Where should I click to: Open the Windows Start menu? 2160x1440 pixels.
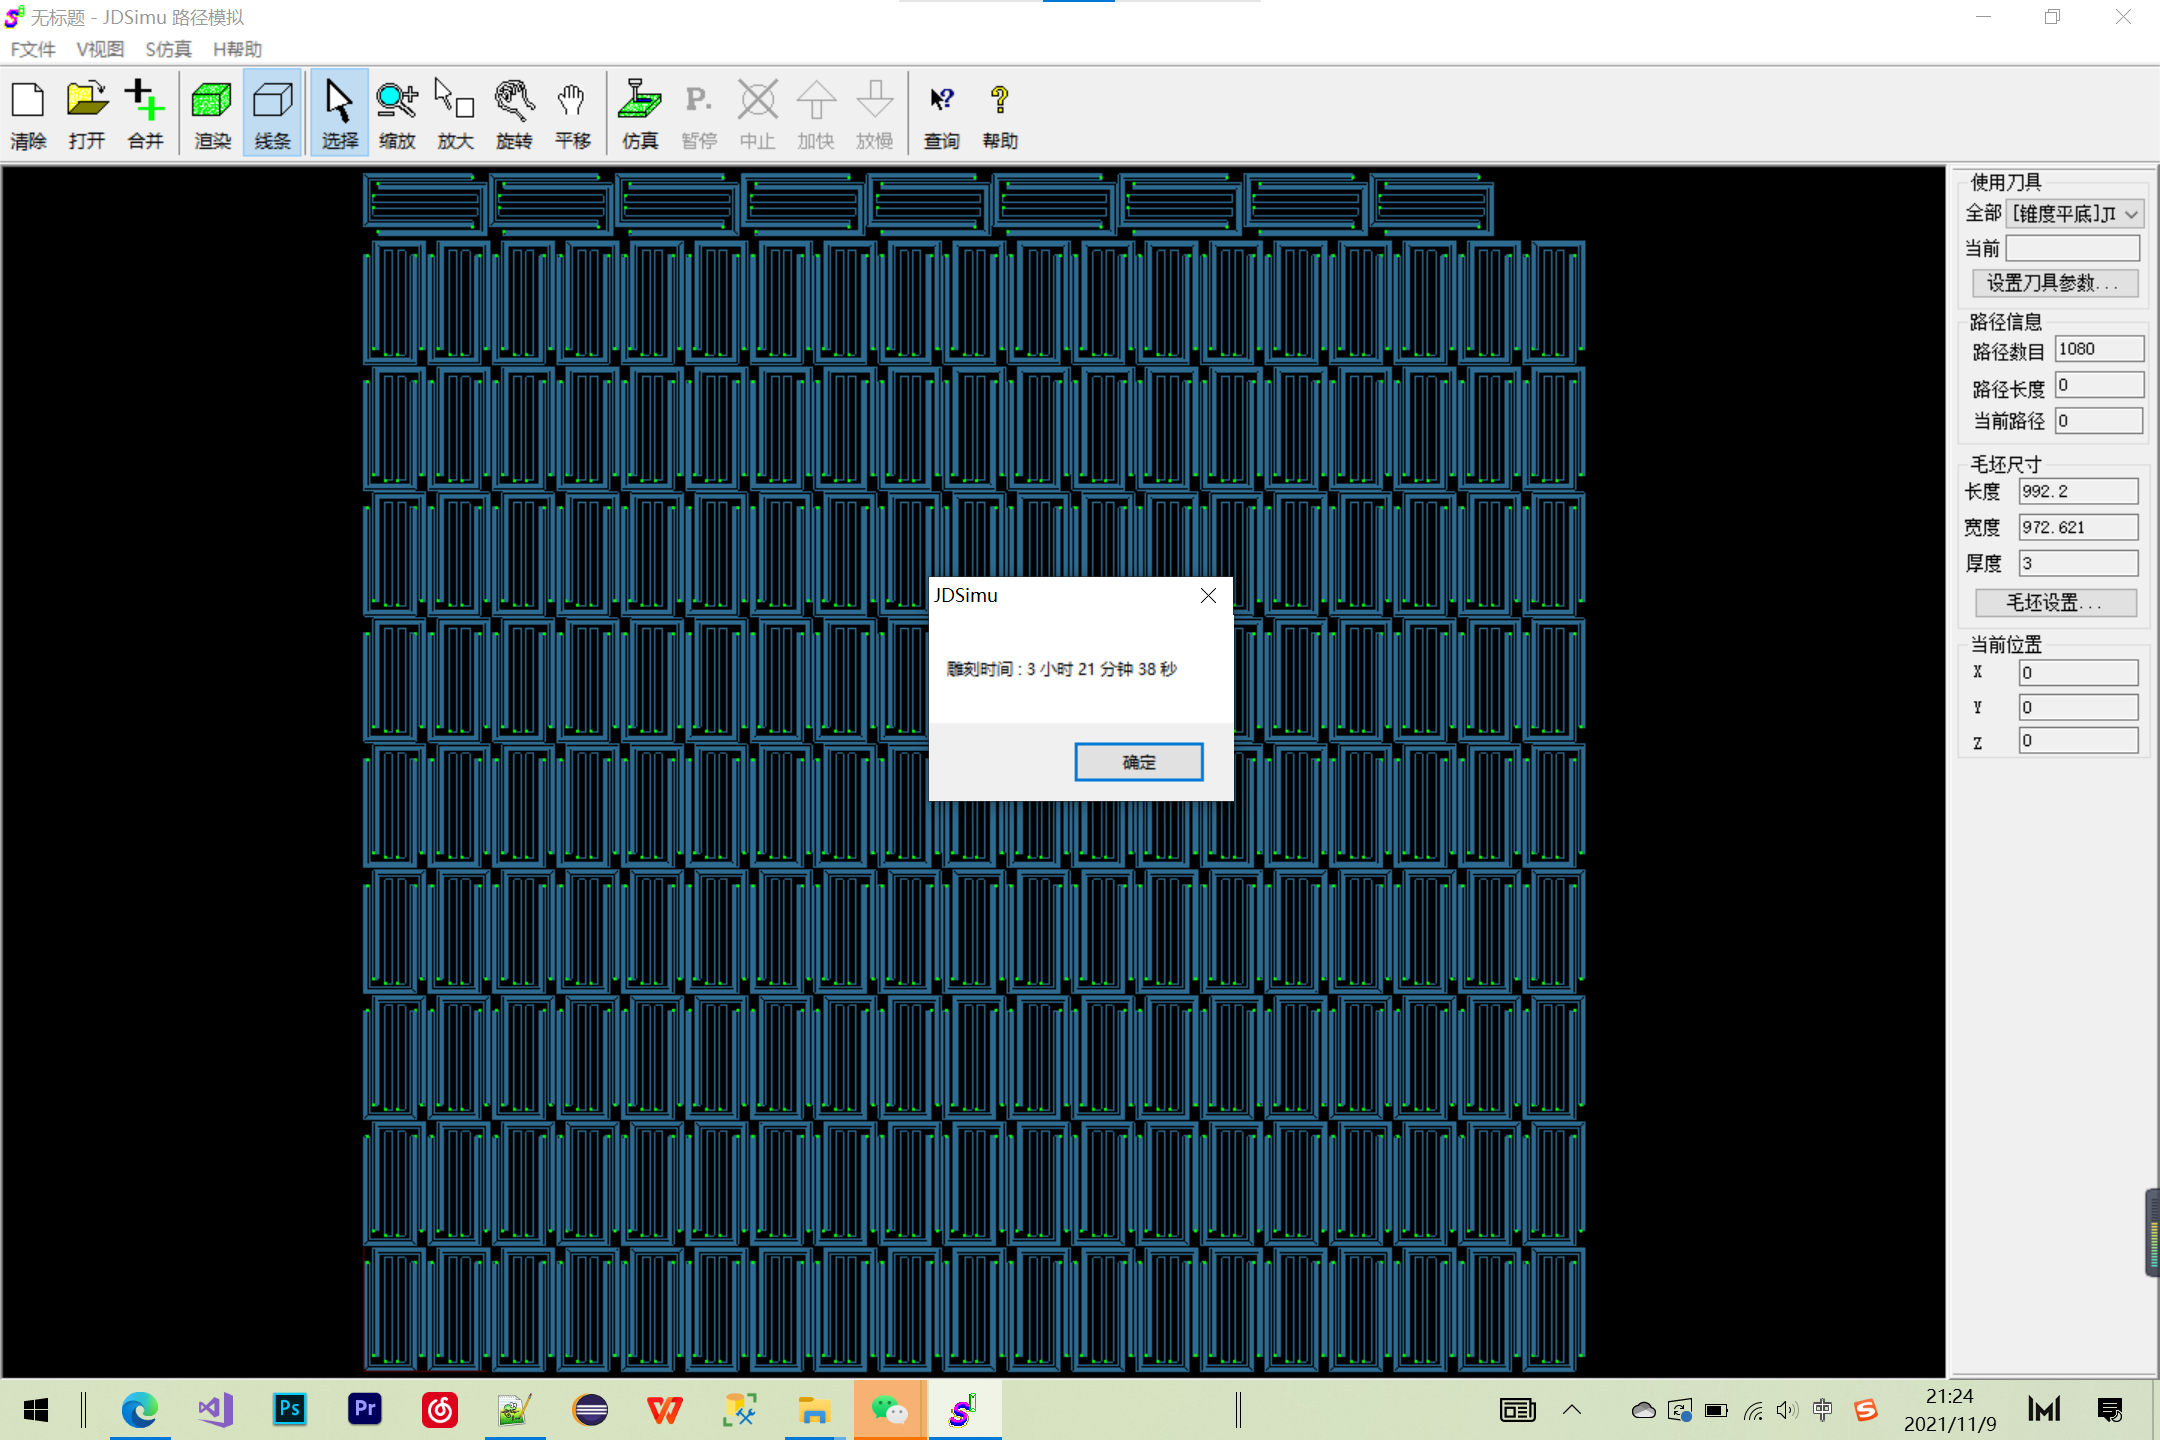click(x=36, y=1410)
